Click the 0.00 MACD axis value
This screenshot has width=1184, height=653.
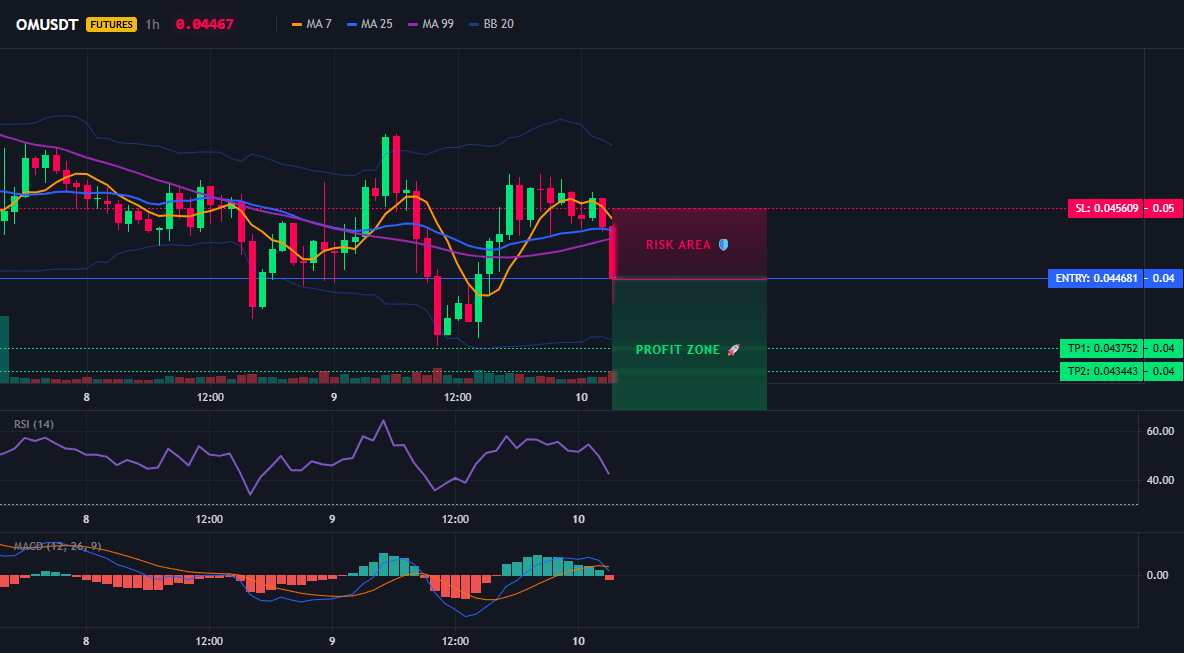[1158, 575]
